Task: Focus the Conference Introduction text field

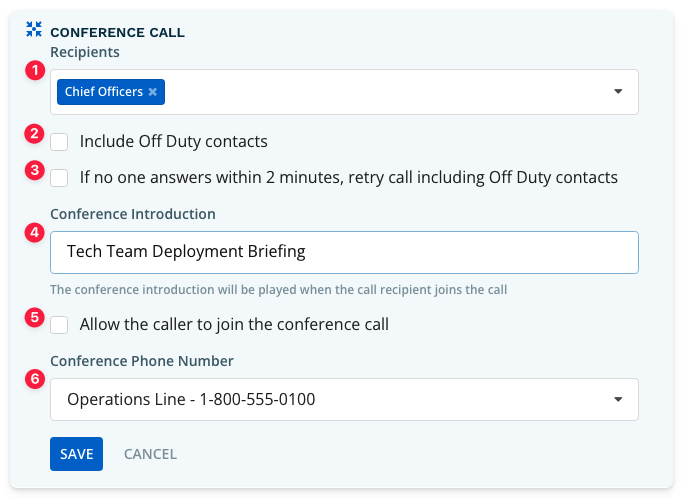Action: point(344,252)
